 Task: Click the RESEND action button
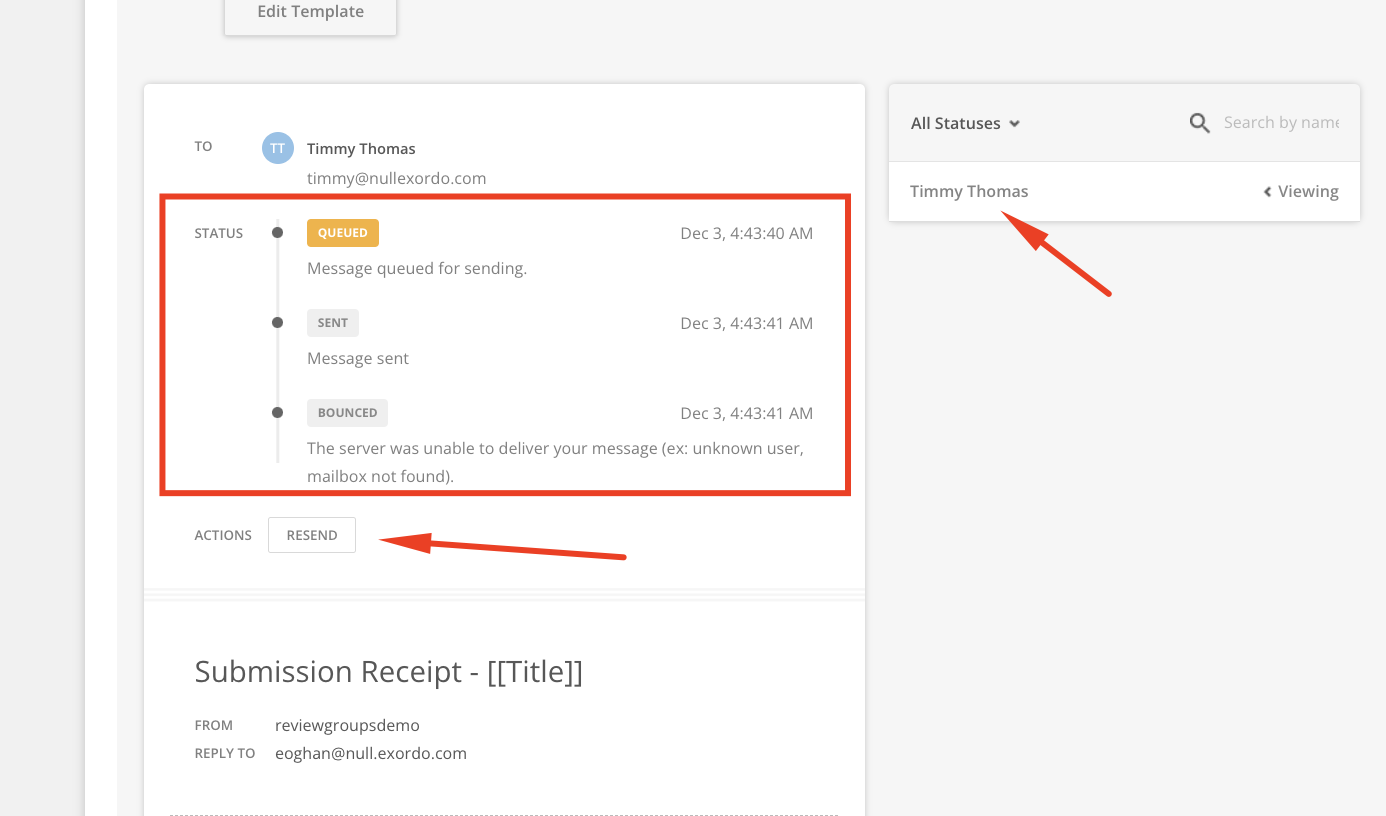pyautogui.click(x=312, y=535)
